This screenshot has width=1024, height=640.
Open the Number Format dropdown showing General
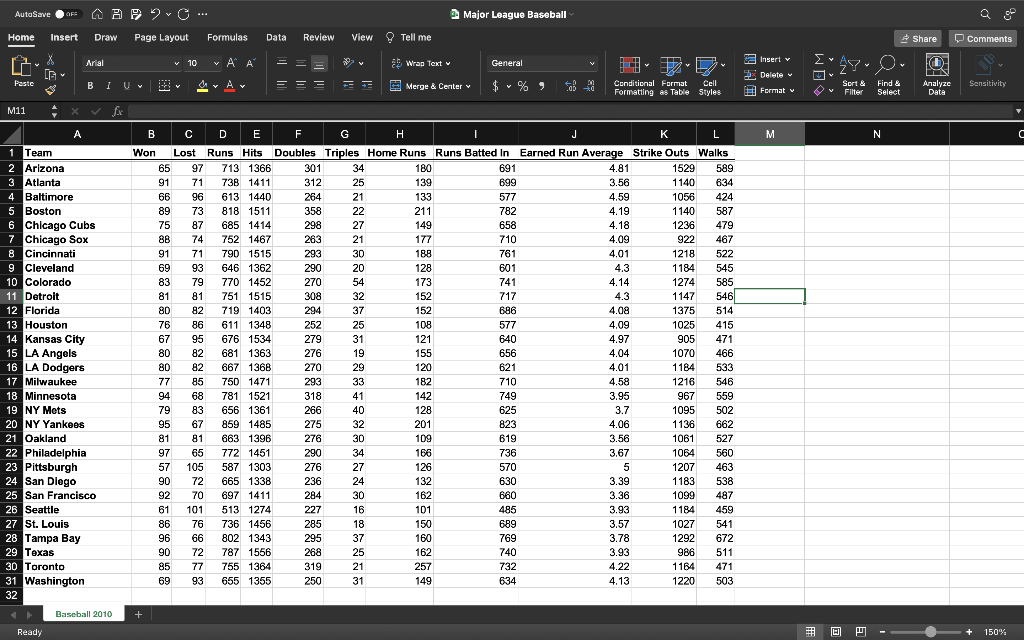(542, 62)
